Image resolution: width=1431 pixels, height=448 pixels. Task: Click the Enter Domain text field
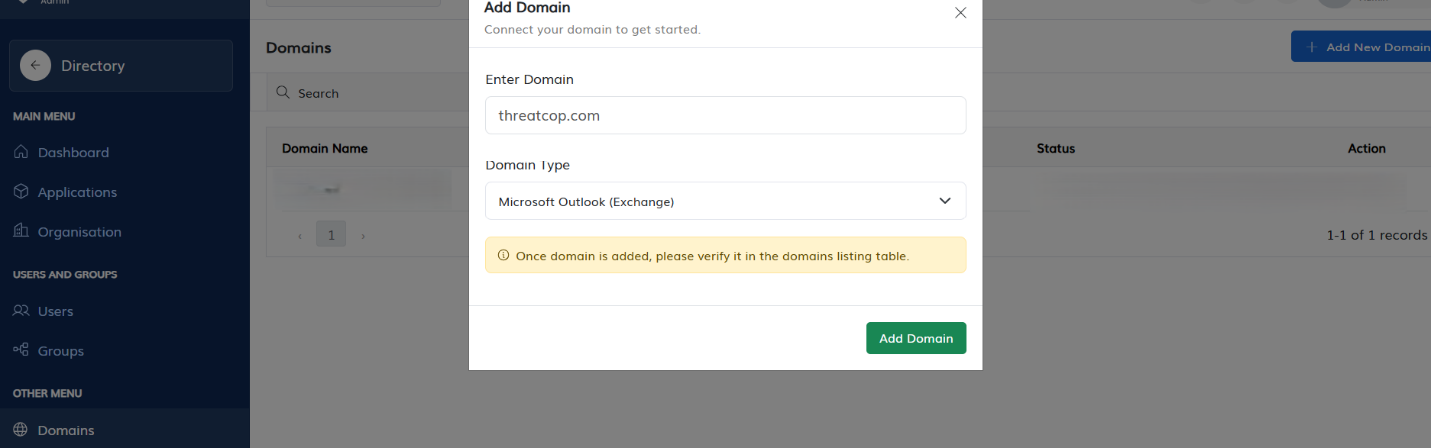pyautogui.click(x=724, y=115)
